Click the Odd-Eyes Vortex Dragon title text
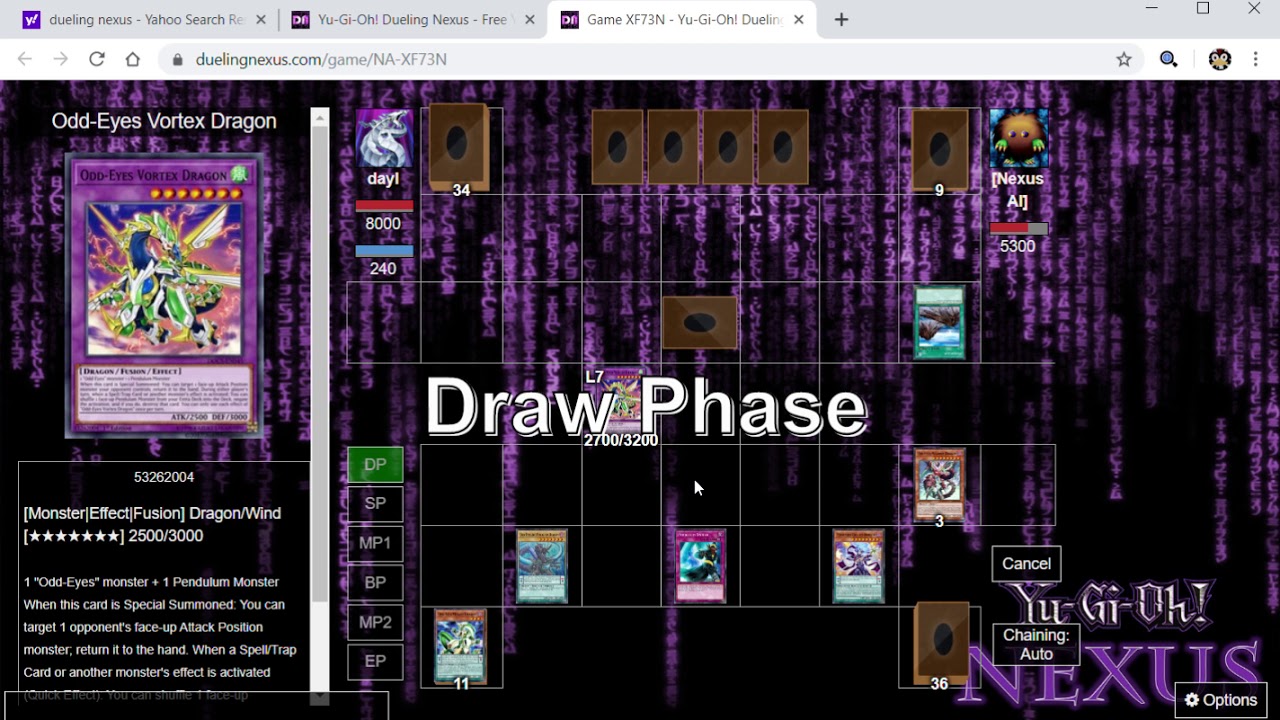The width and height of the screenshot is (1280, 720). pyautogui.click(x=164, y=121)
